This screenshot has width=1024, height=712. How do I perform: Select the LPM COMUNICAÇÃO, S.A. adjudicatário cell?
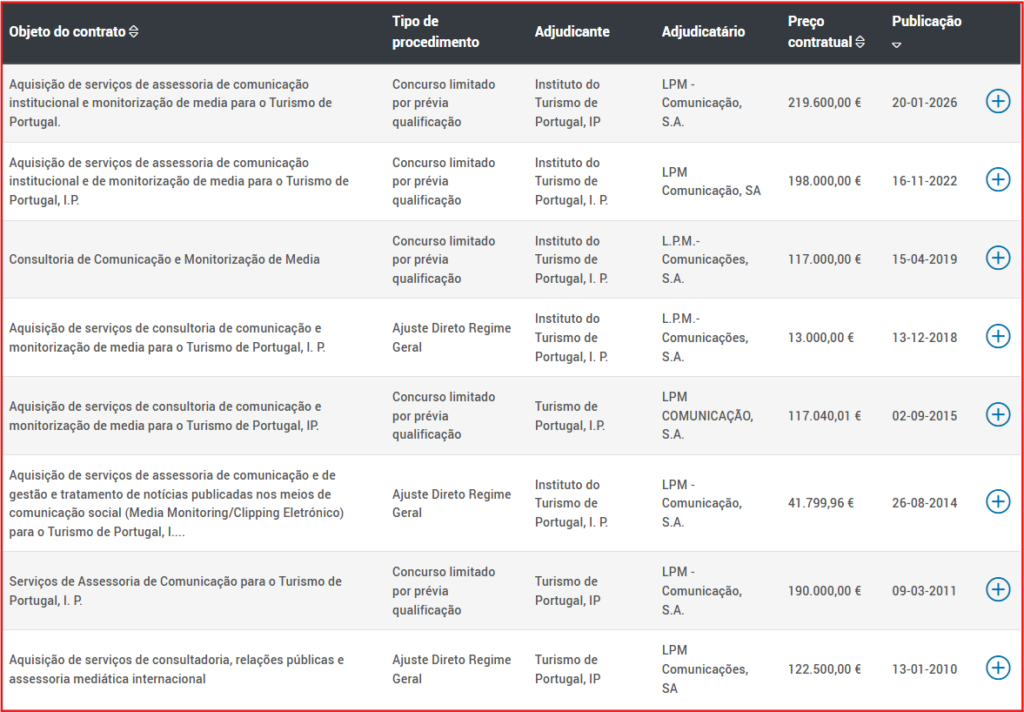[x=706, y=415]
